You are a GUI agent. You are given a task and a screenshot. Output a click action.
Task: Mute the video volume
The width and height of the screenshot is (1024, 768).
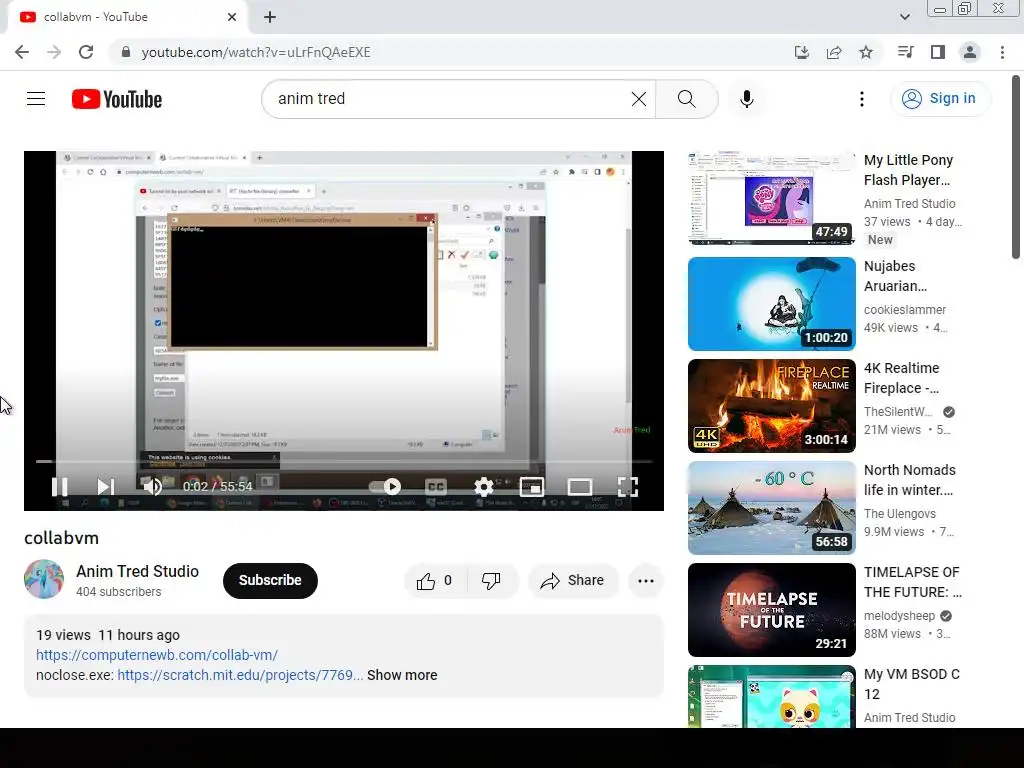click(152, 487)
